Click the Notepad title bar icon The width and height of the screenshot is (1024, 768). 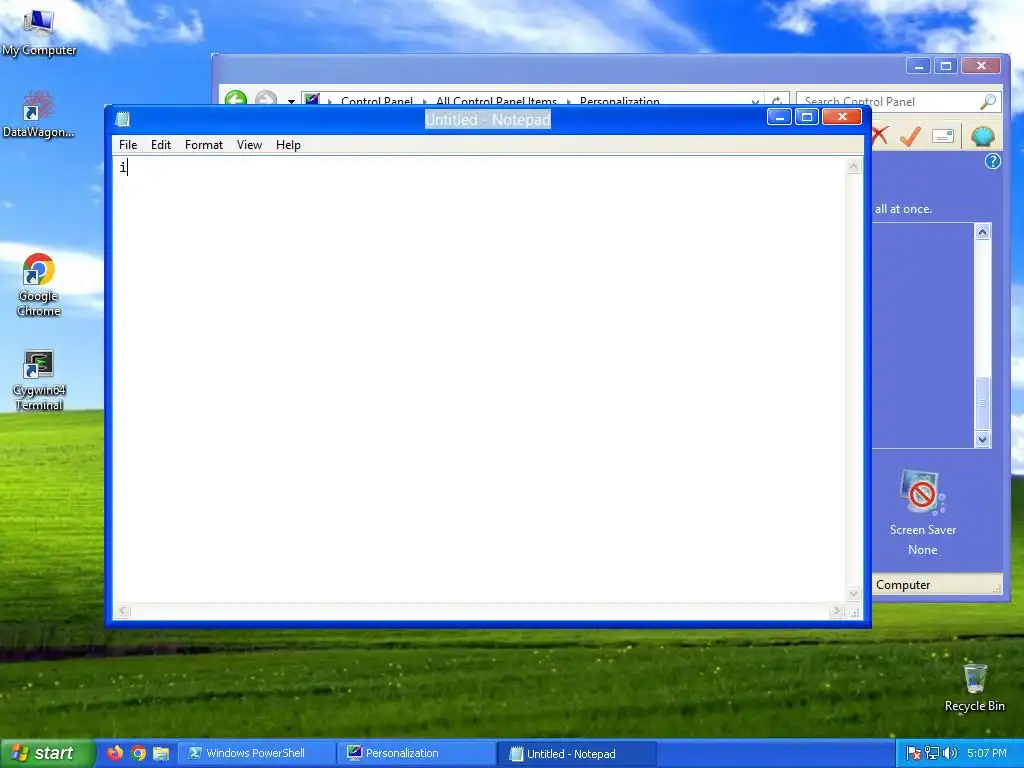coord(122,120)
